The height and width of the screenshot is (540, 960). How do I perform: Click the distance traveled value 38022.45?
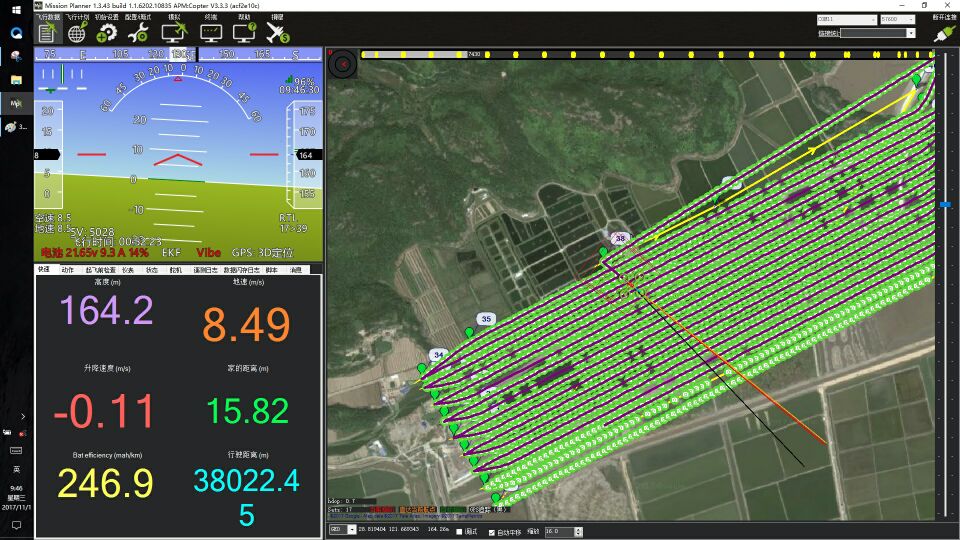(x=246, y=497)
